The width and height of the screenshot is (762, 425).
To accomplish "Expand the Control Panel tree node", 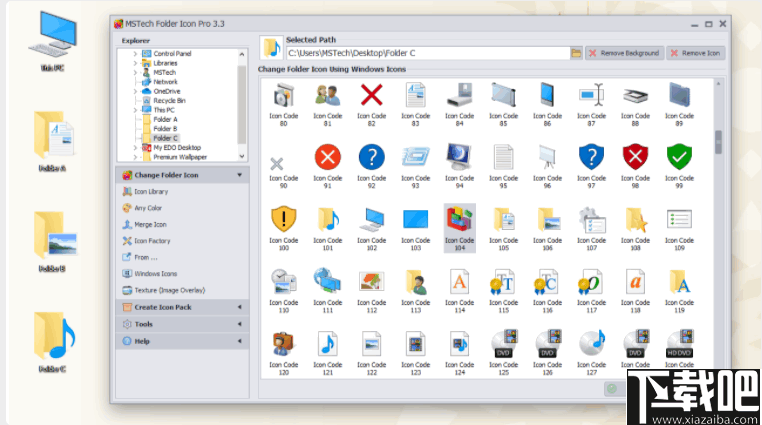I will pos(135,53).
